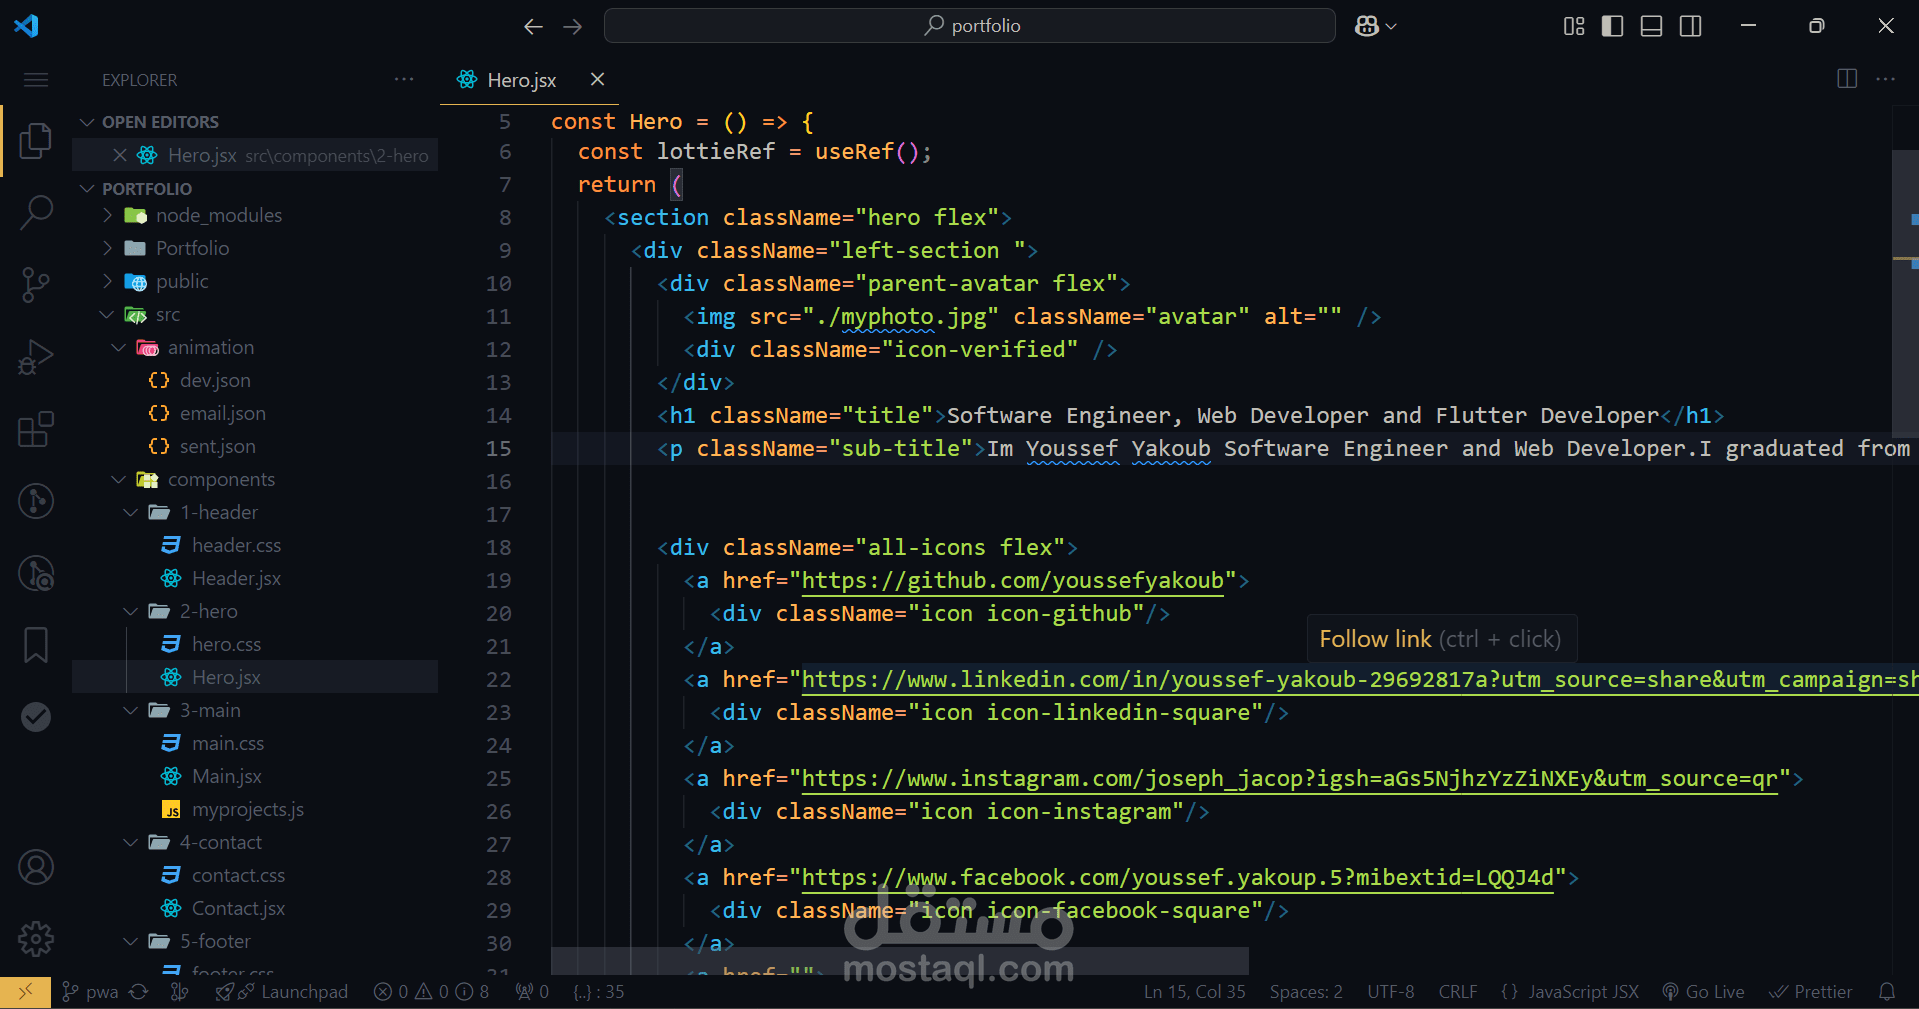Viewport: 1919px width, 1009px height.
Task: Follow the linkedin.com link in code
Action: (x=1360, y=680)
